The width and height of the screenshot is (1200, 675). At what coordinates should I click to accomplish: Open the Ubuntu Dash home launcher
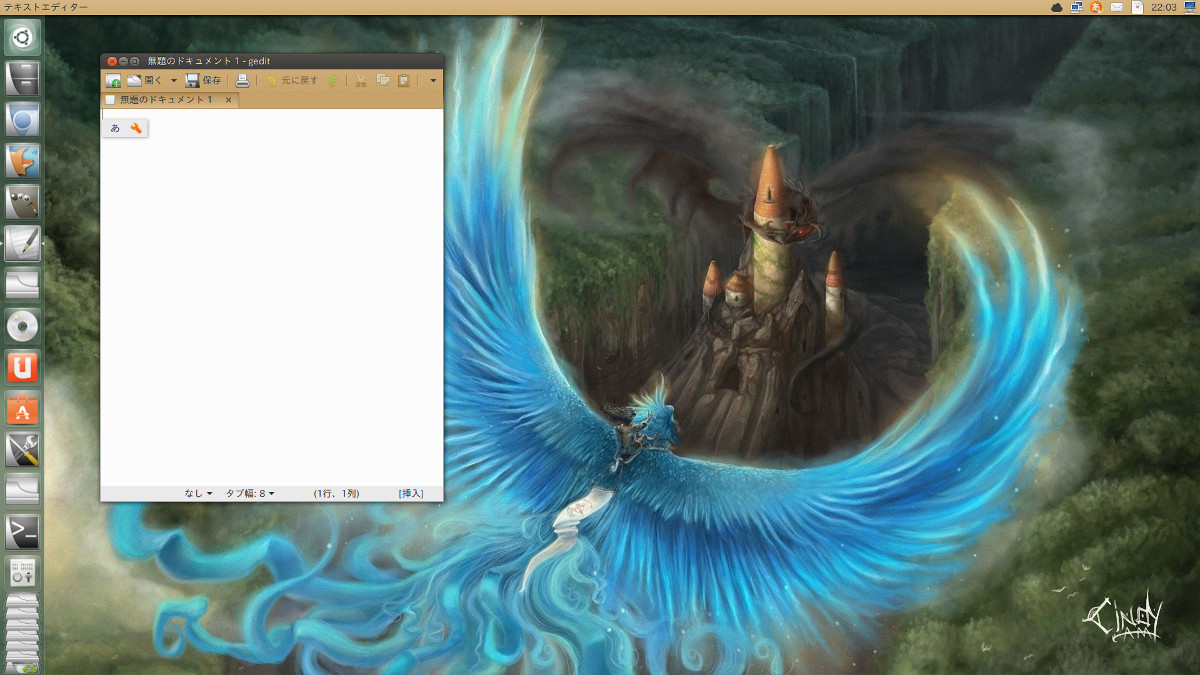pyautogui.click(x=22, y=38)
